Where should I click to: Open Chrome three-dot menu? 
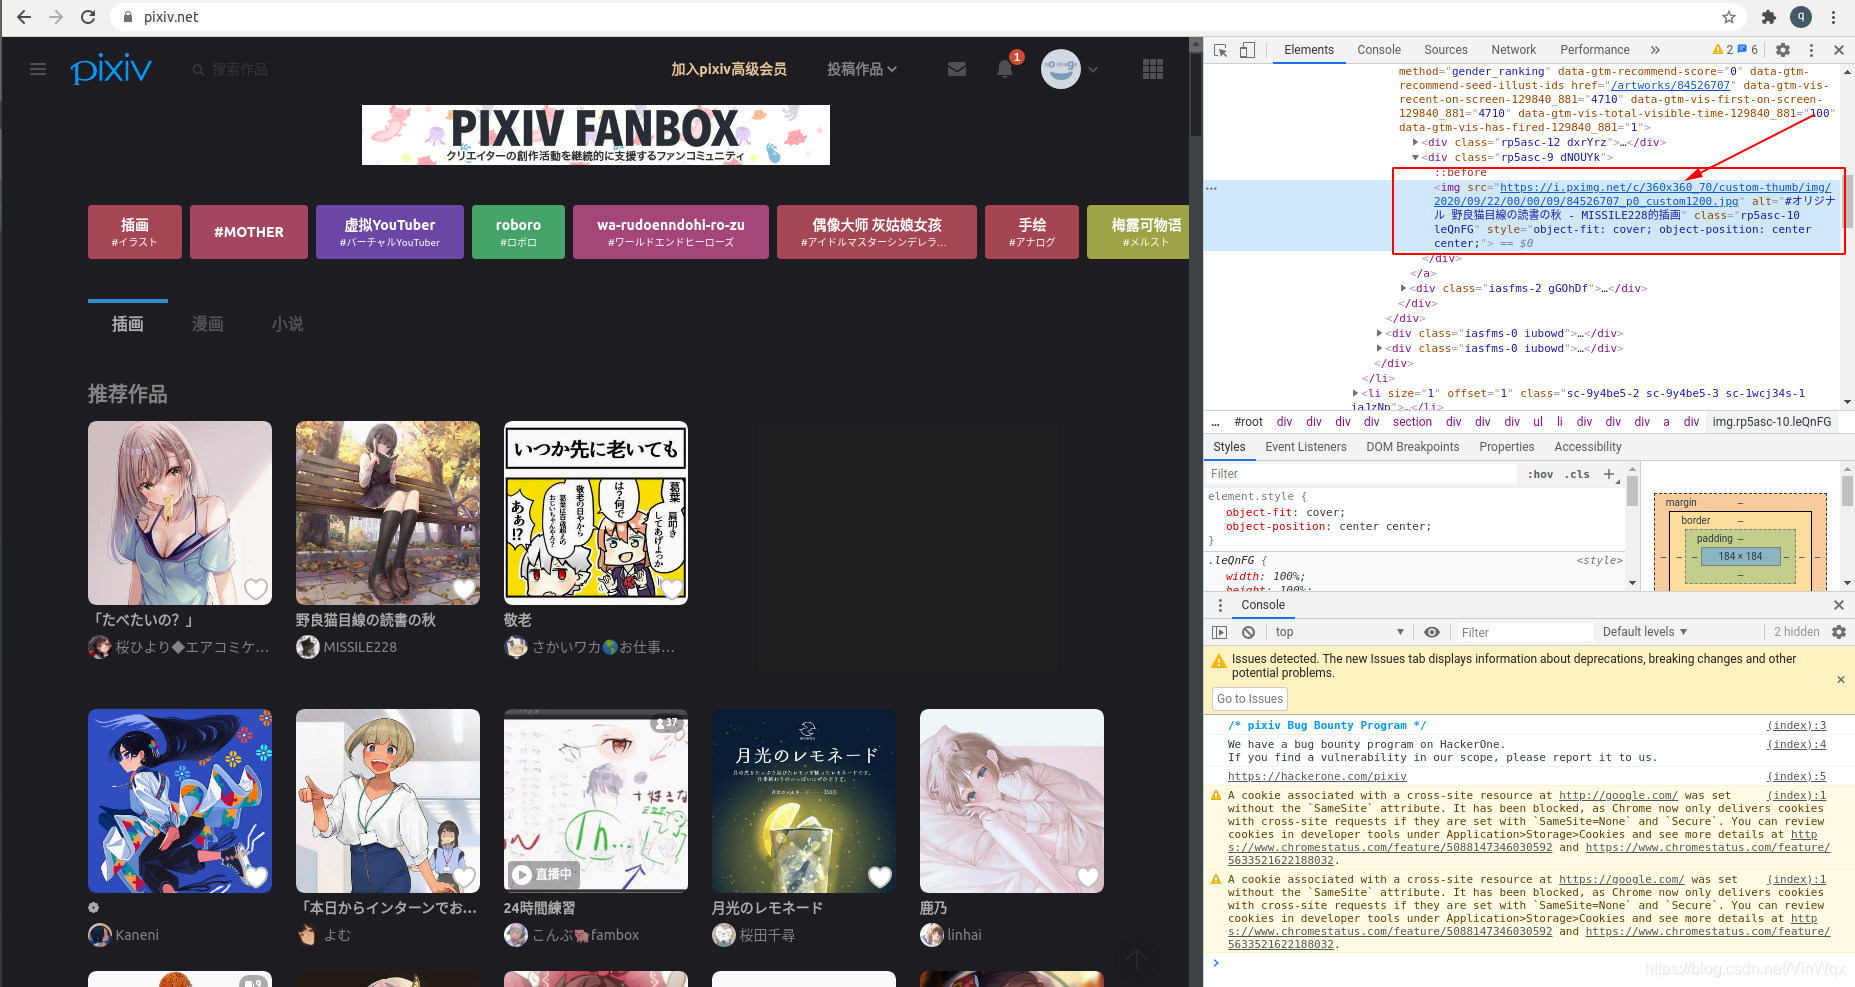click(1833, 17)
